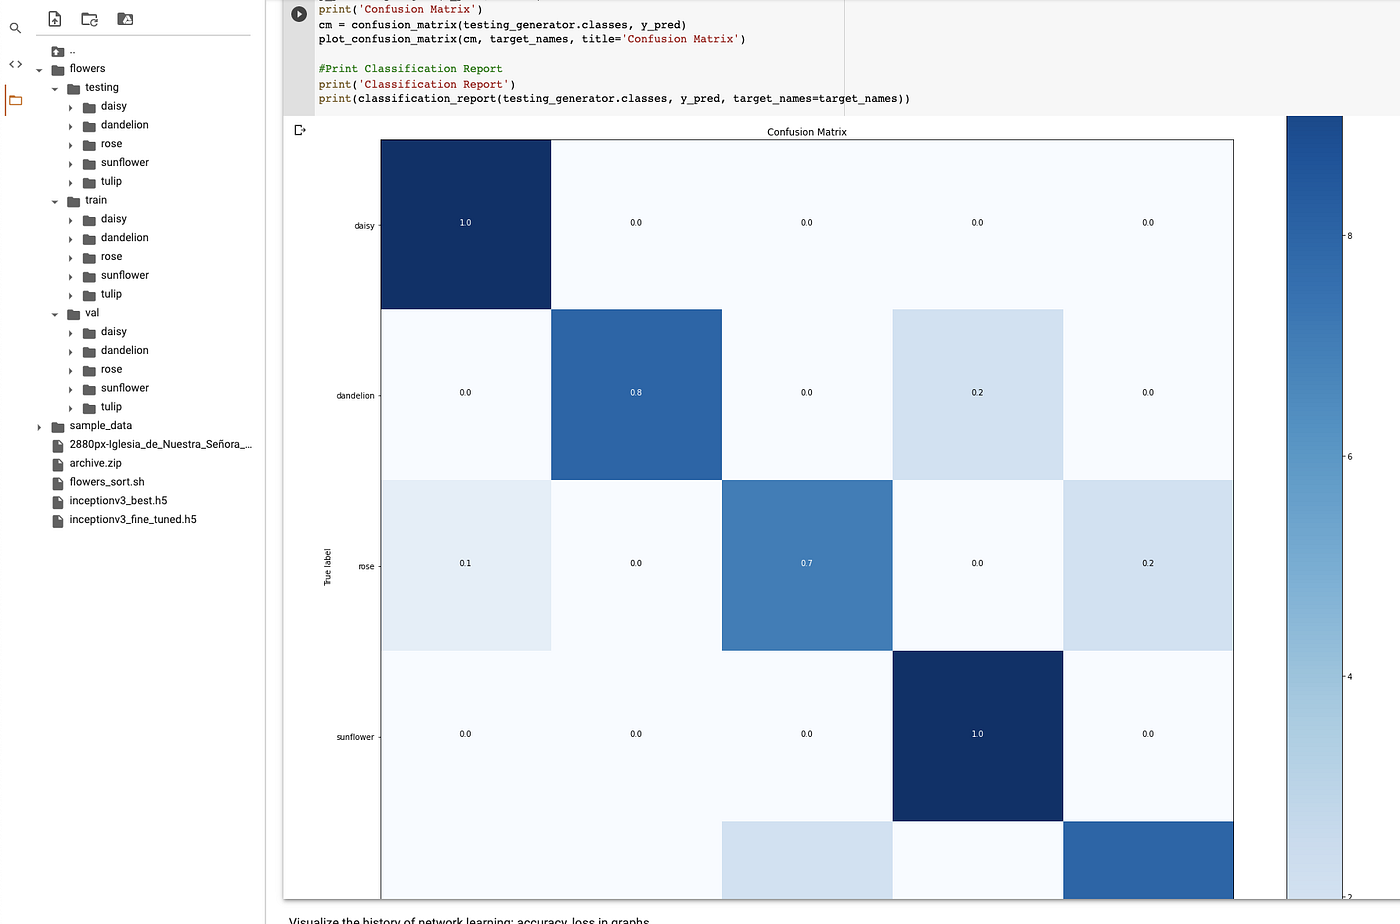
Task: Click flowers_sort.sh in the sidebar
Action: 106,481
